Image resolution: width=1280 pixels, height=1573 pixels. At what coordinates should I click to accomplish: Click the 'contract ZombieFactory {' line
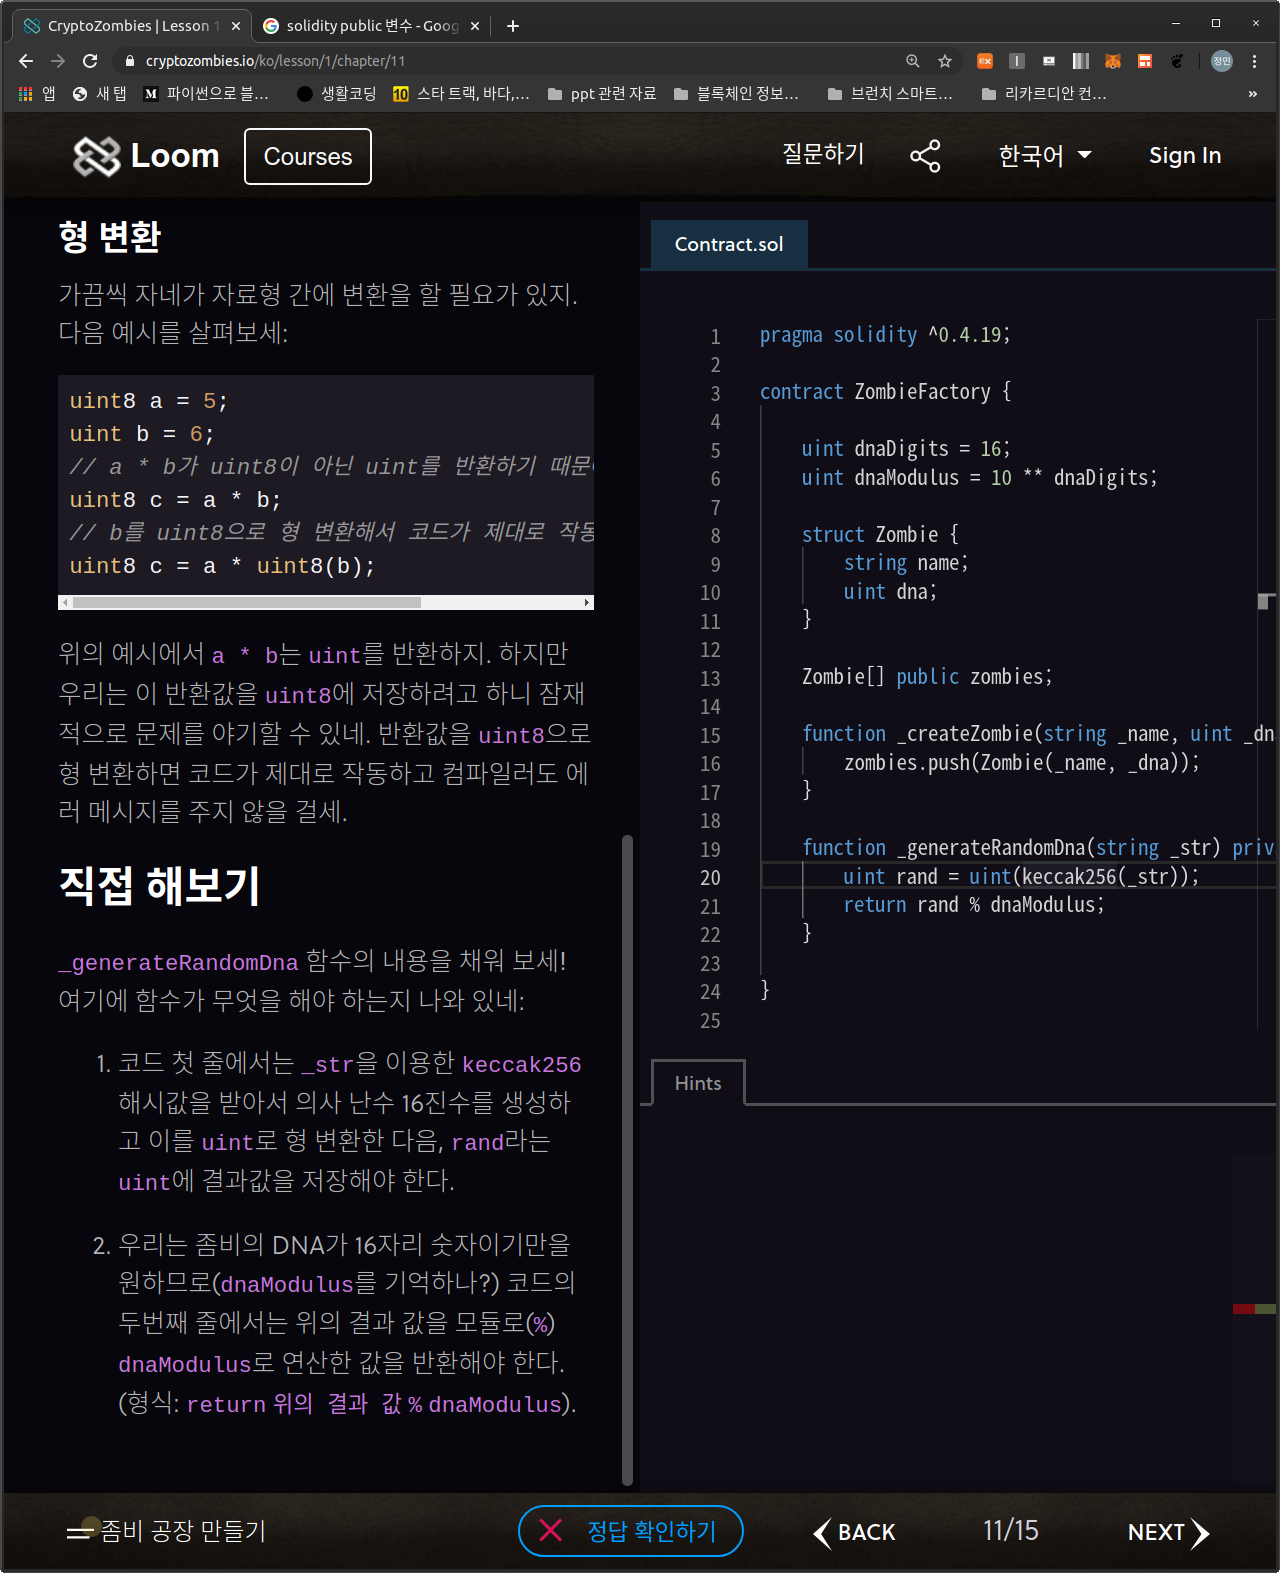[x=885, y=392]
